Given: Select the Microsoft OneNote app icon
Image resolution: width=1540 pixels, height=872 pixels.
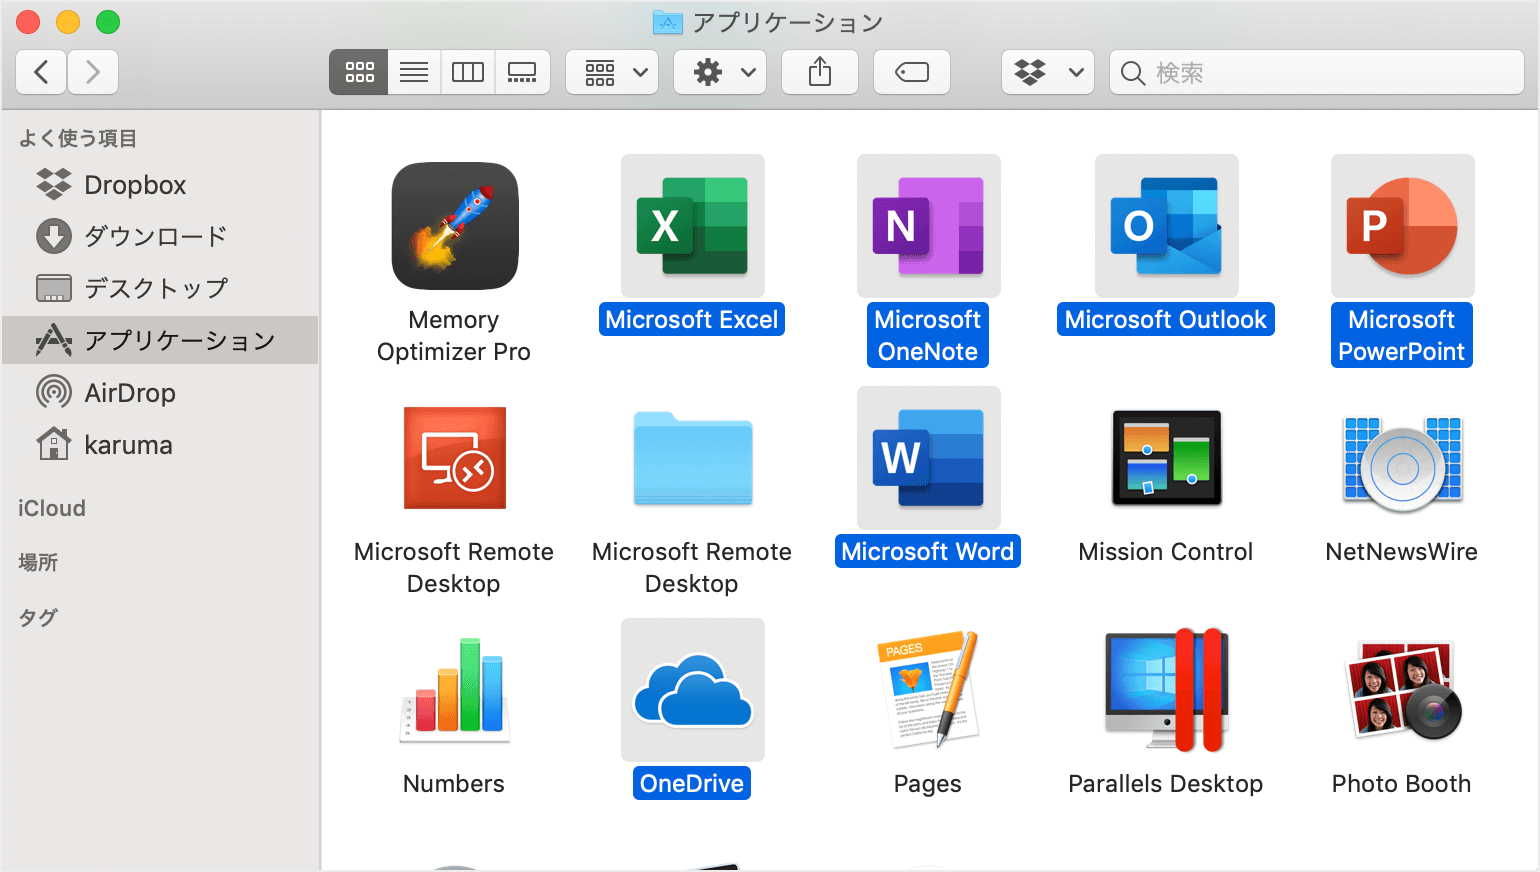Looking at the screenshot, I should 929,226.
